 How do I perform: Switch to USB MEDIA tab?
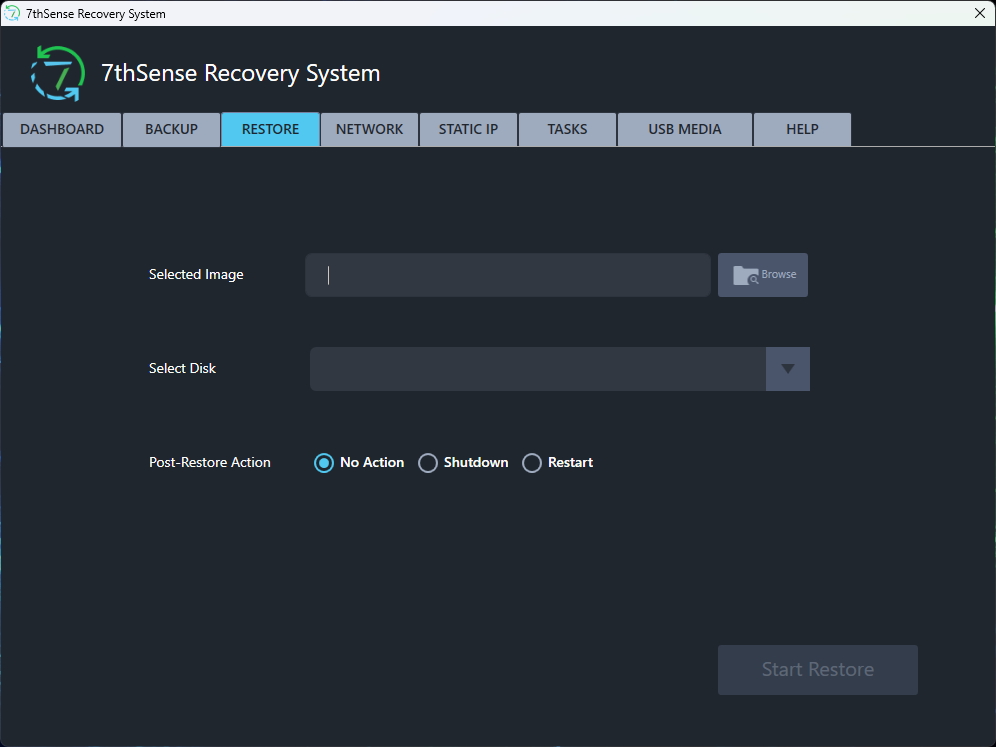(x=685, y=130)
